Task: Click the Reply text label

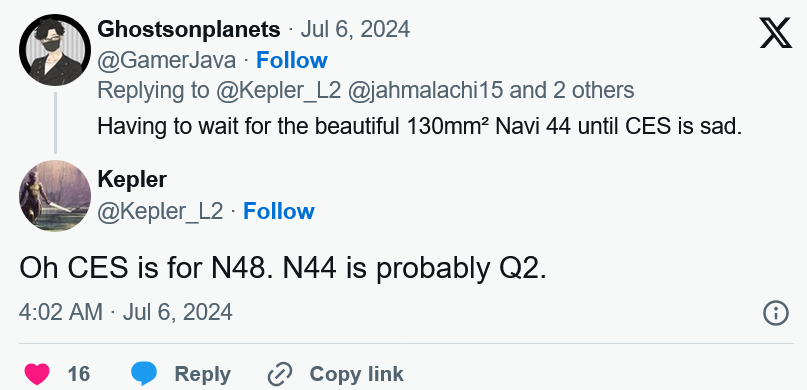Action: pyautogui.click(x=202, y=374)
